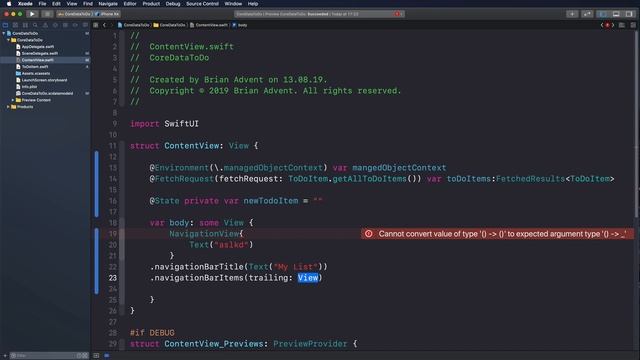Open the Debug navigator tab
Image resolution: width=640 pixels, height=360 pixels.
click(65, 25)
